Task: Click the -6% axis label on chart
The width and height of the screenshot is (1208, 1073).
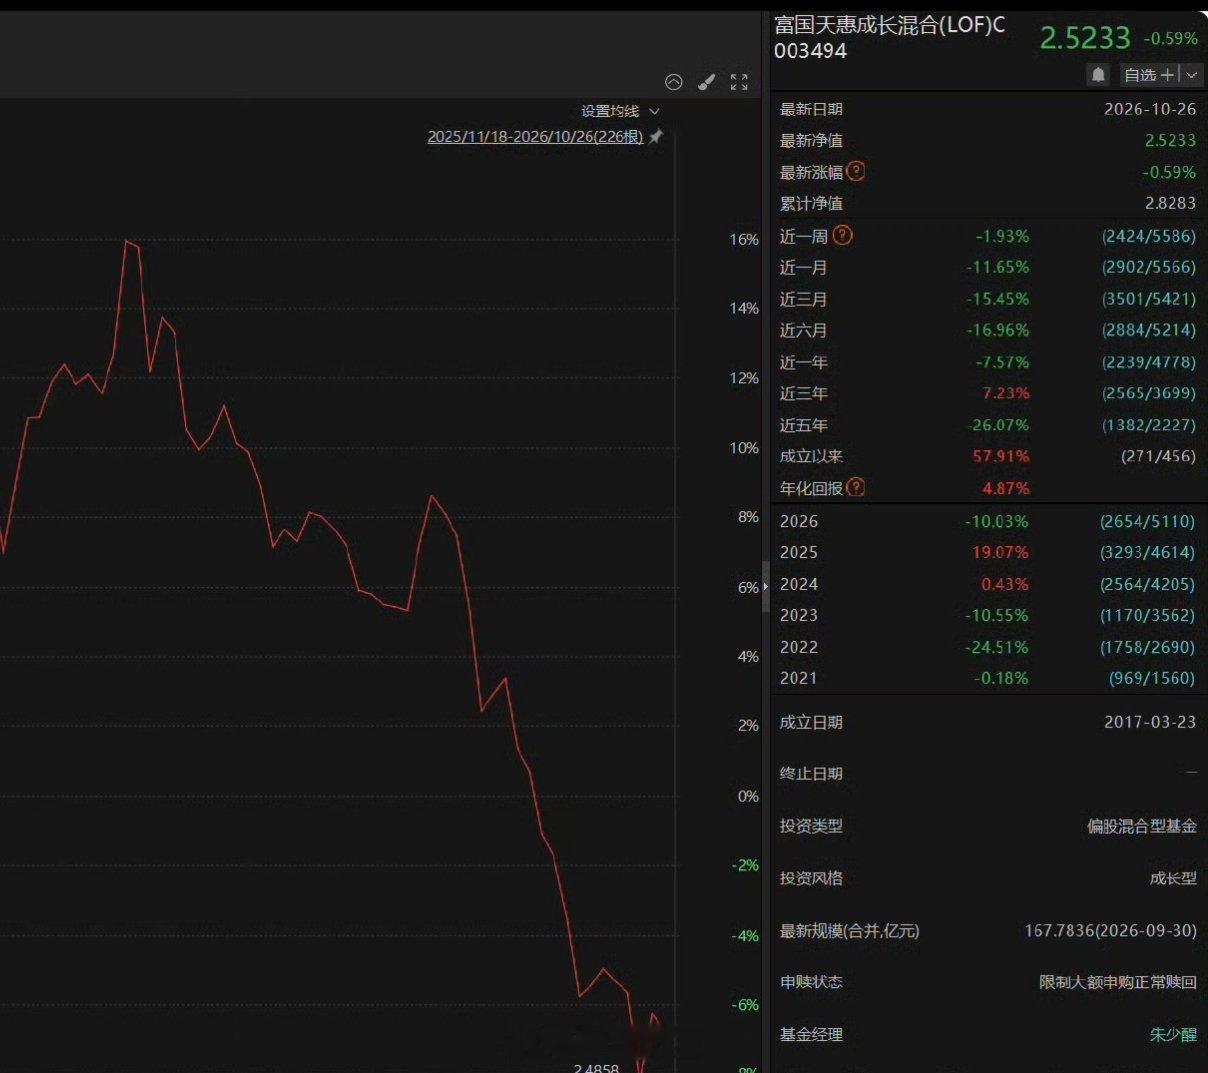Action: (745, 1005)
